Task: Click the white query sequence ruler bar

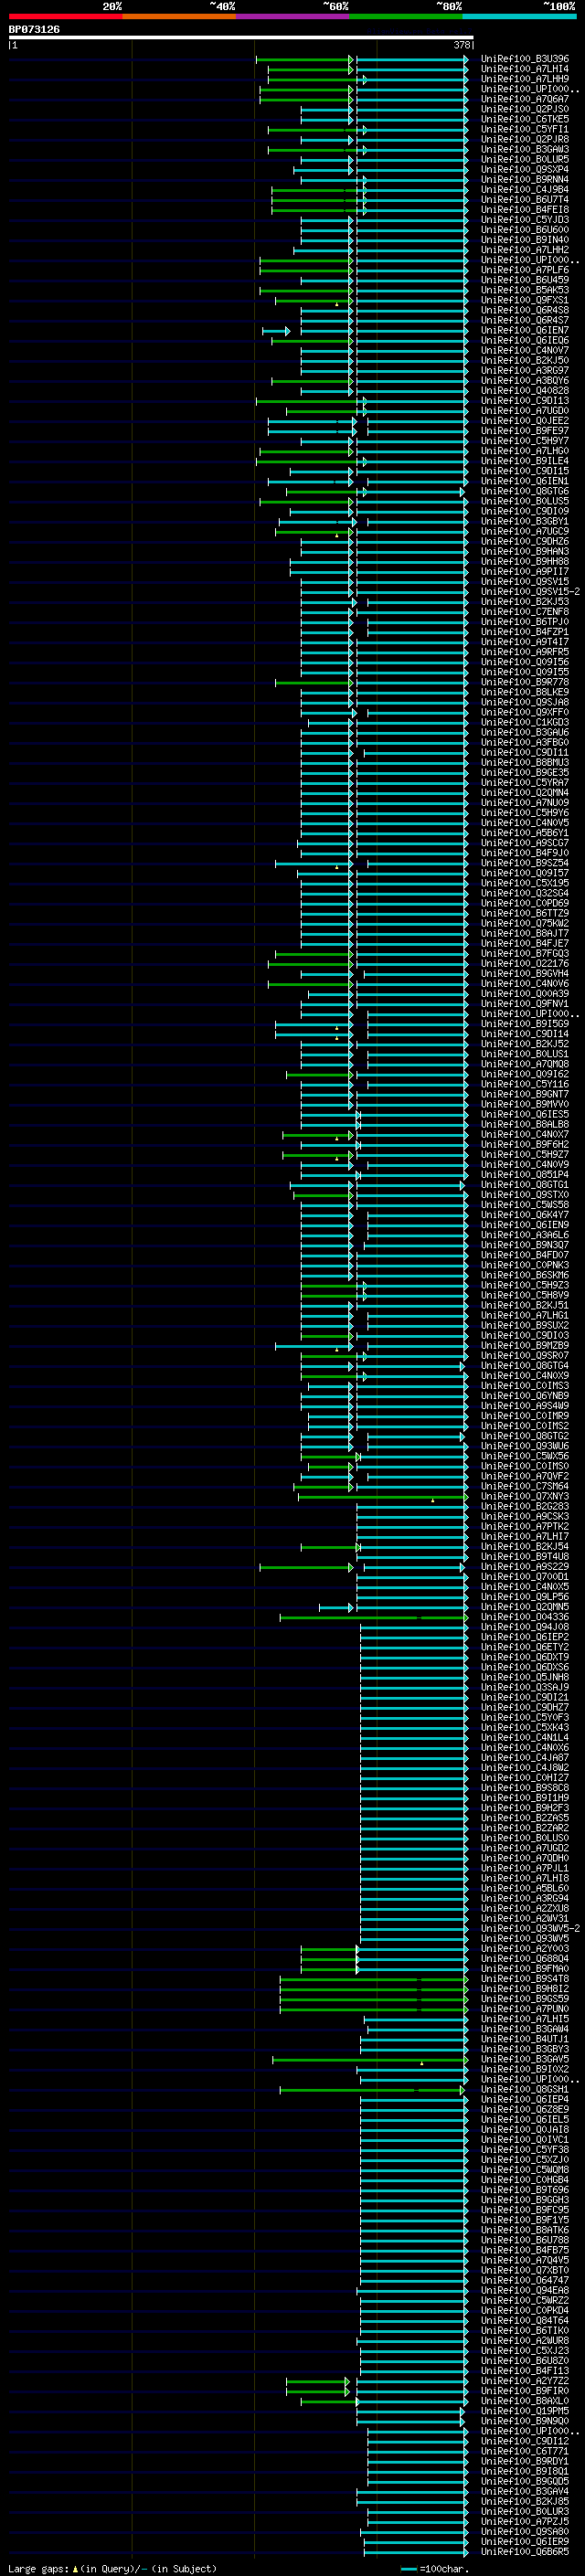Action: [240, 37]
